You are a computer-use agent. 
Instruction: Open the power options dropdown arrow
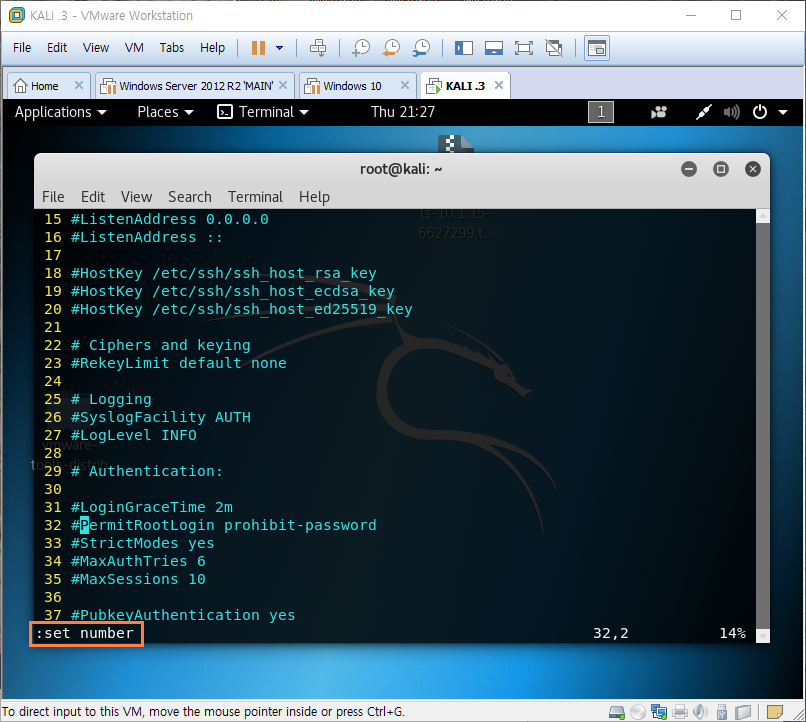tap(280, 48)
